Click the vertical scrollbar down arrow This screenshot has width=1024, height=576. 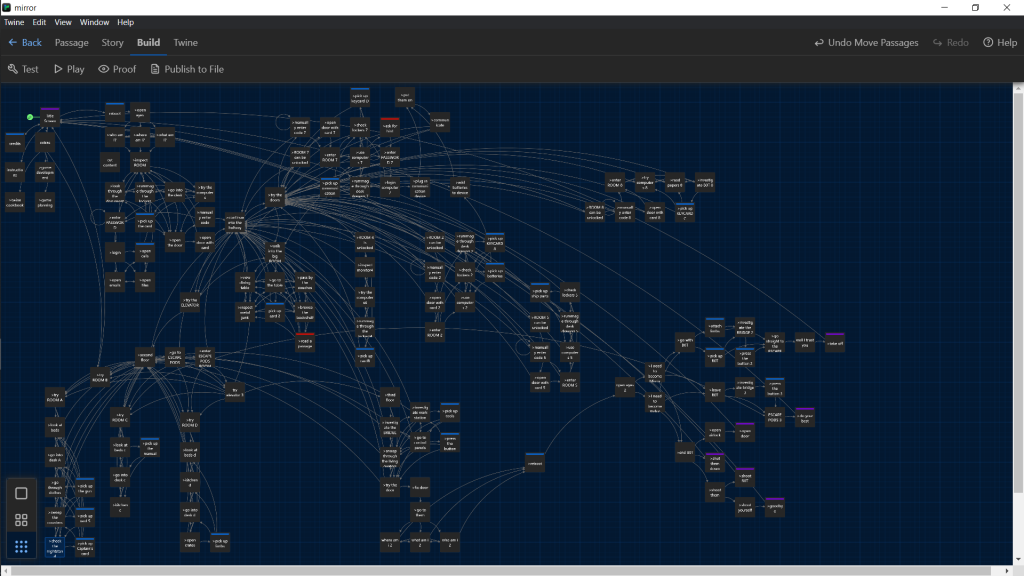click(1017, 560)
